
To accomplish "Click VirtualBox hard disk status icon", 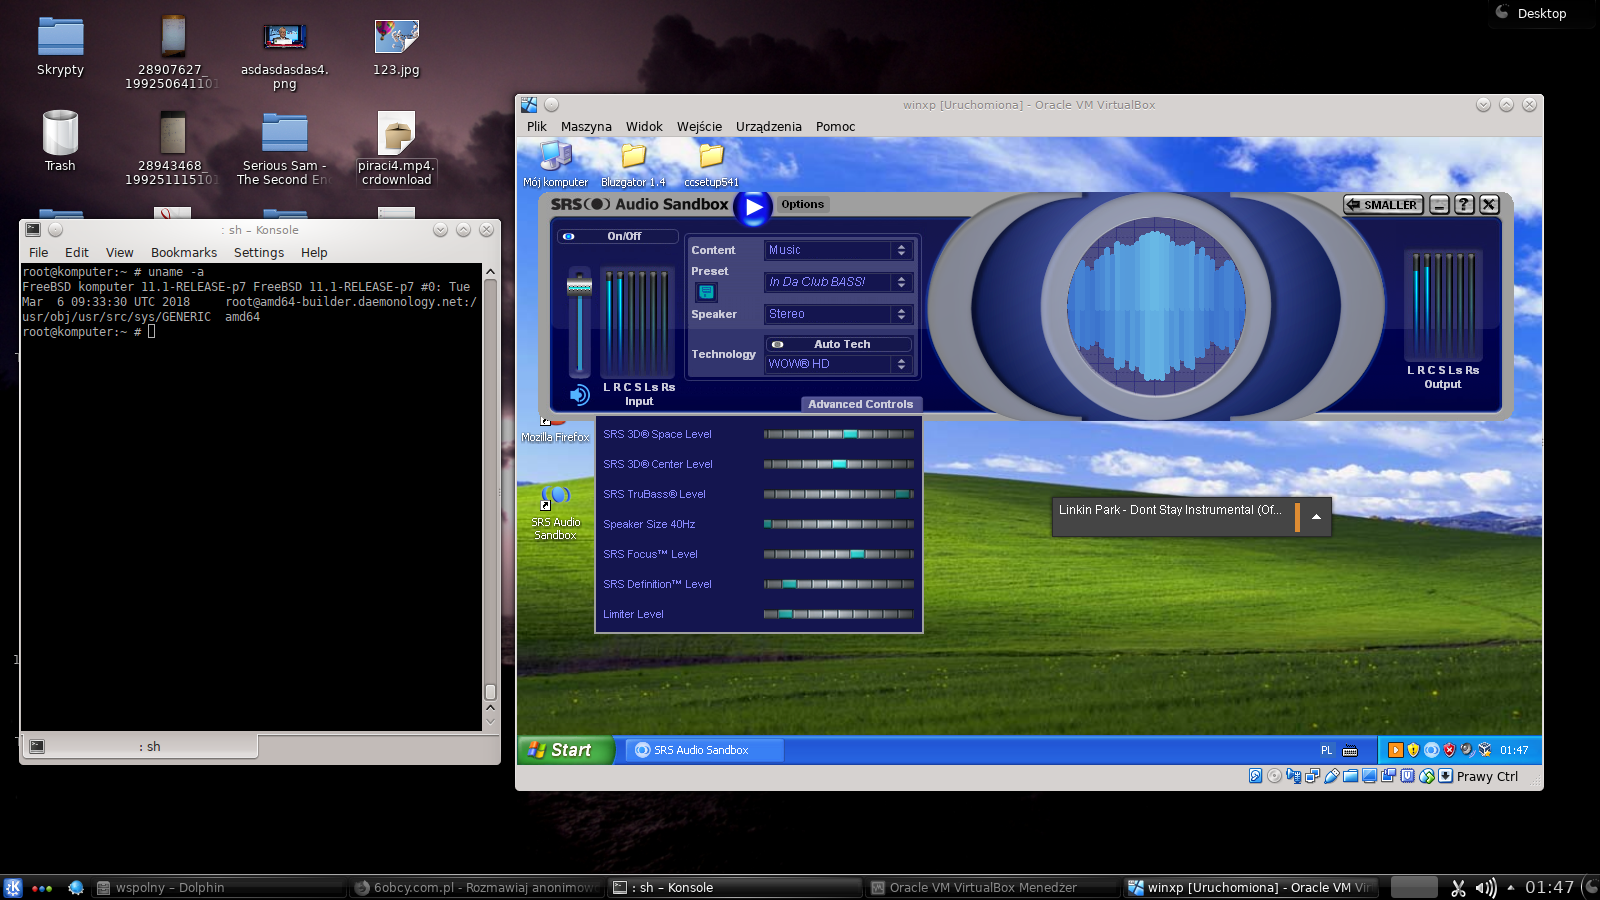I will coord(1255,776).
